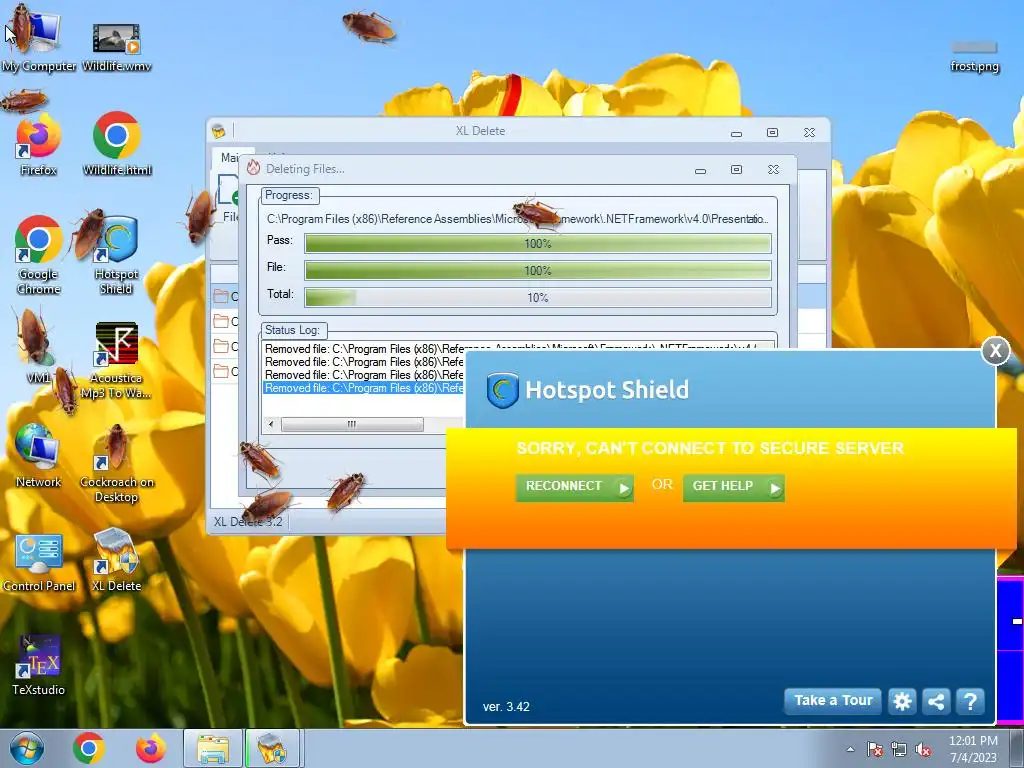
Task: Open File Explorer from taskbar
Action: [x=213, y=748]
